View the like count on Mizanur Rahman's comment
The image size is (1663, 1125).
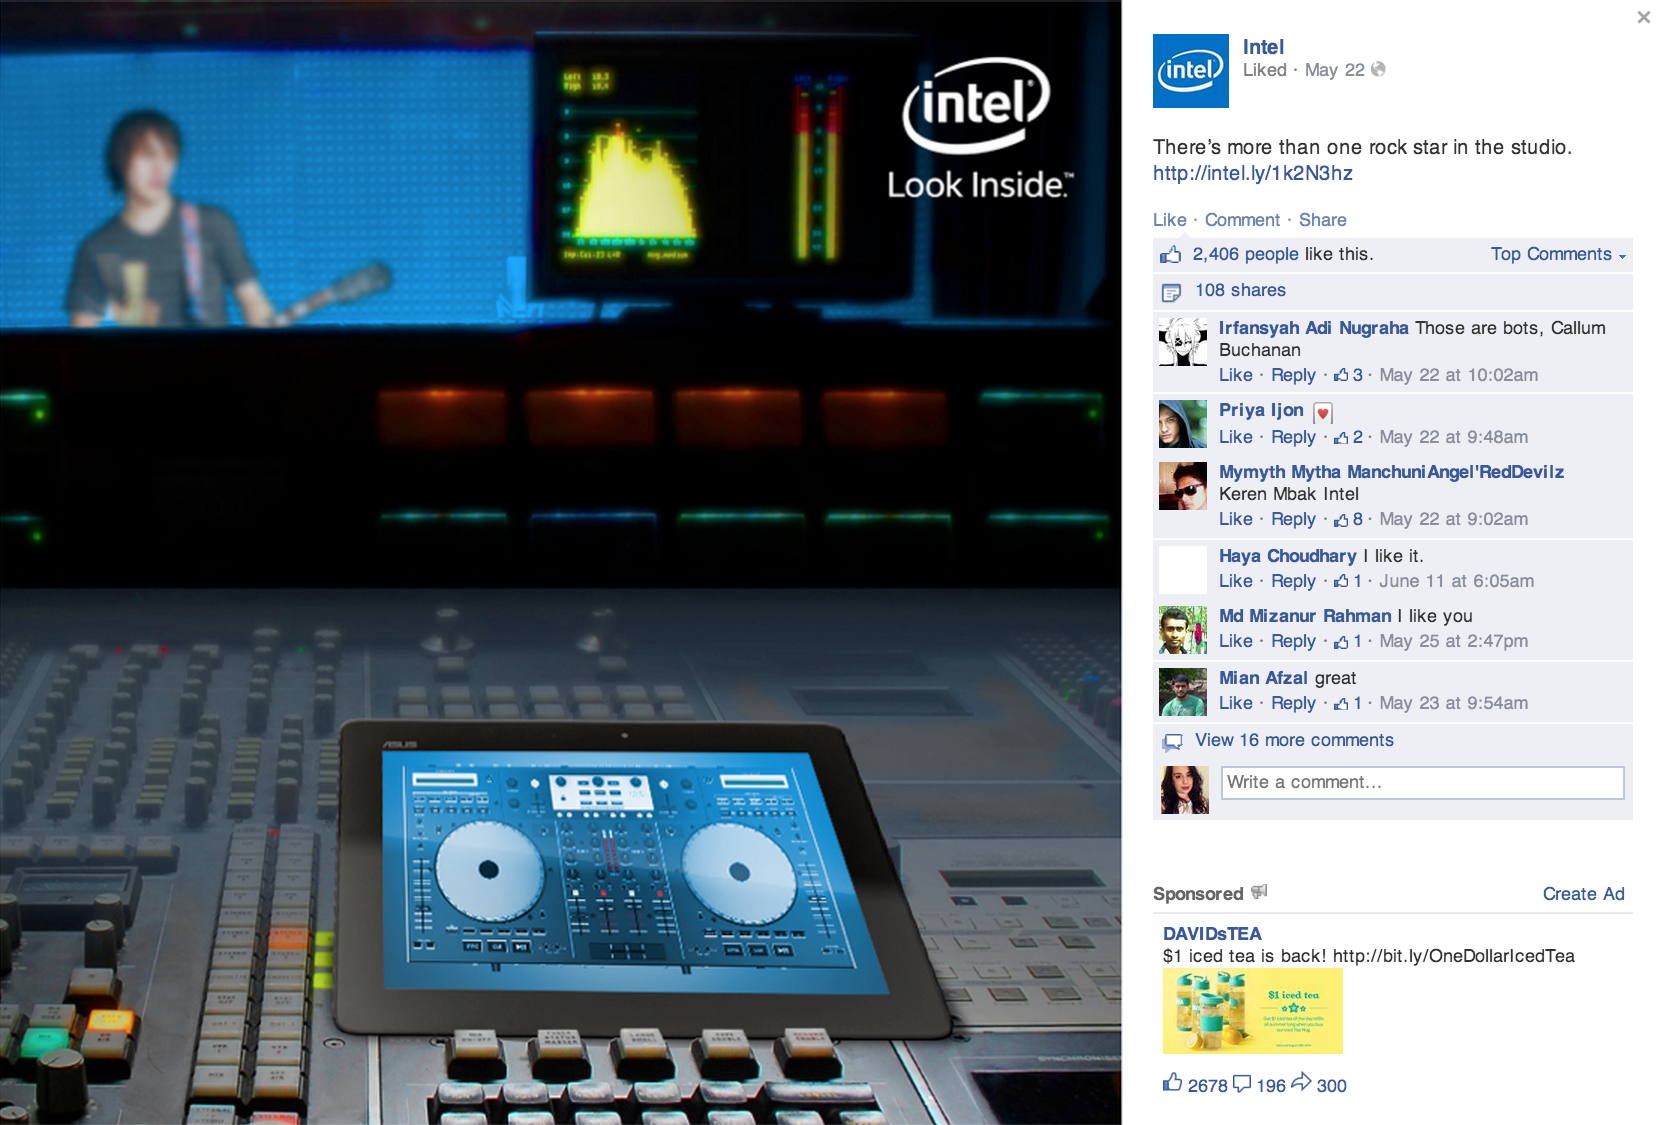click(1348, 641)
